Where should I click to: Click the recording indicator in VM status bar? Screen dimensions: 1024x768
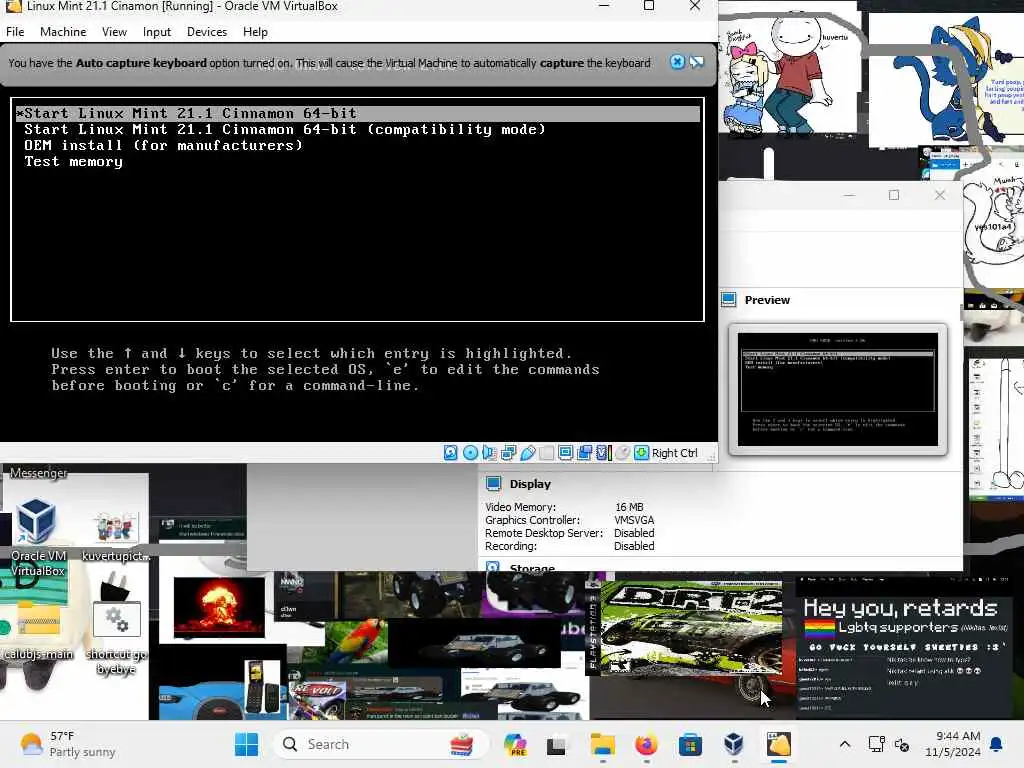(584, 453)
